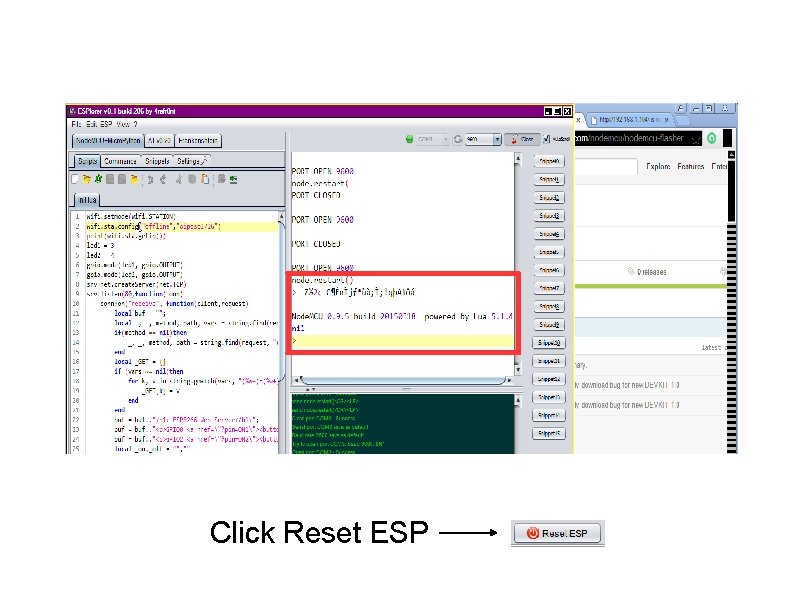The image size is (794, 595).
Task: Select the Scripts tab
Action: click(x=87, y=161)
